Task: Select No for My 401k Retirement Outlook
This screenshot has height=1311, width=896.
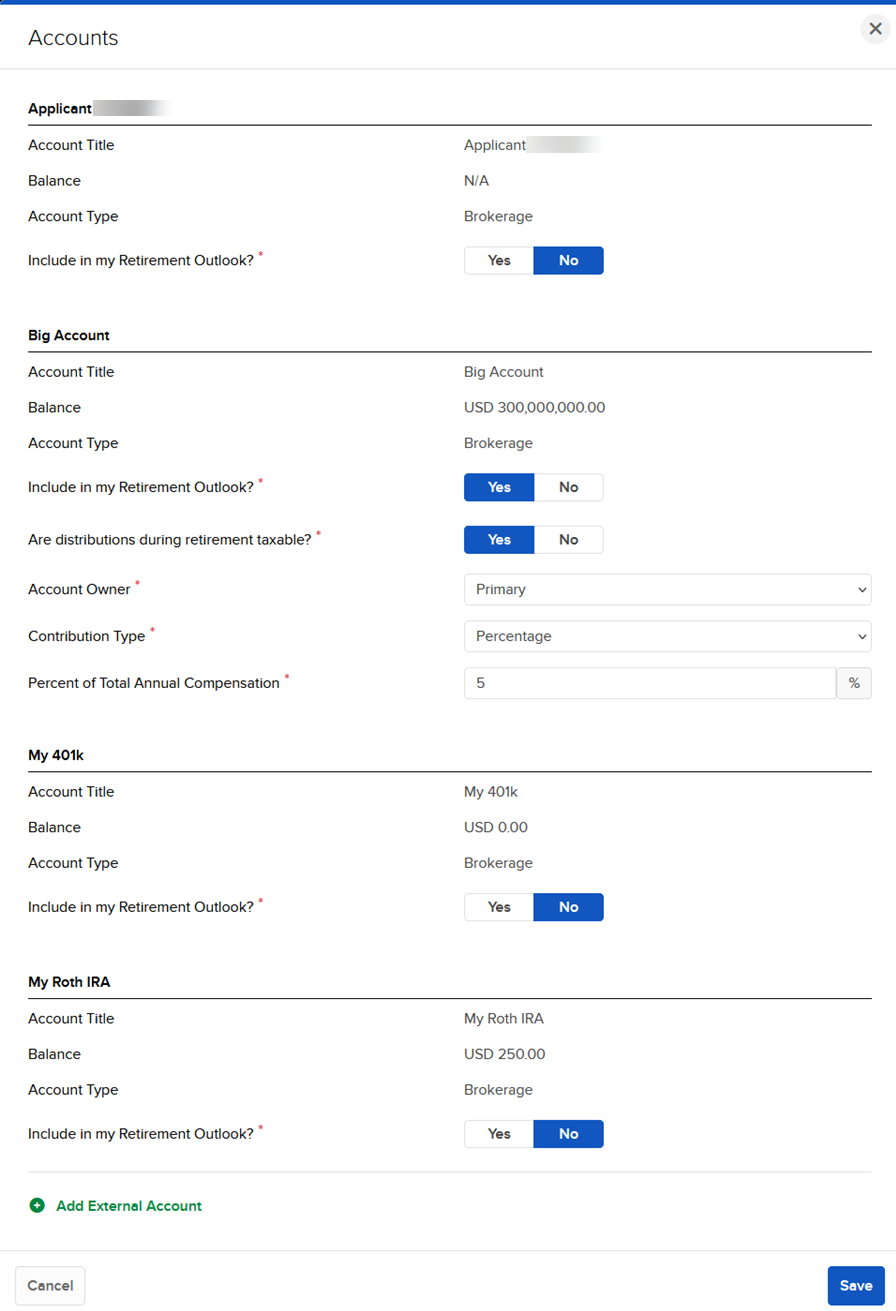Action: (568, 908)
